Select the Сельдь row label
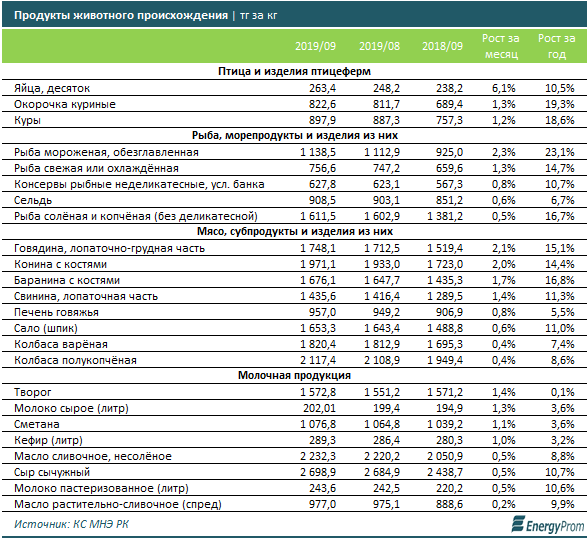587x540 pixels. [33, 200]
